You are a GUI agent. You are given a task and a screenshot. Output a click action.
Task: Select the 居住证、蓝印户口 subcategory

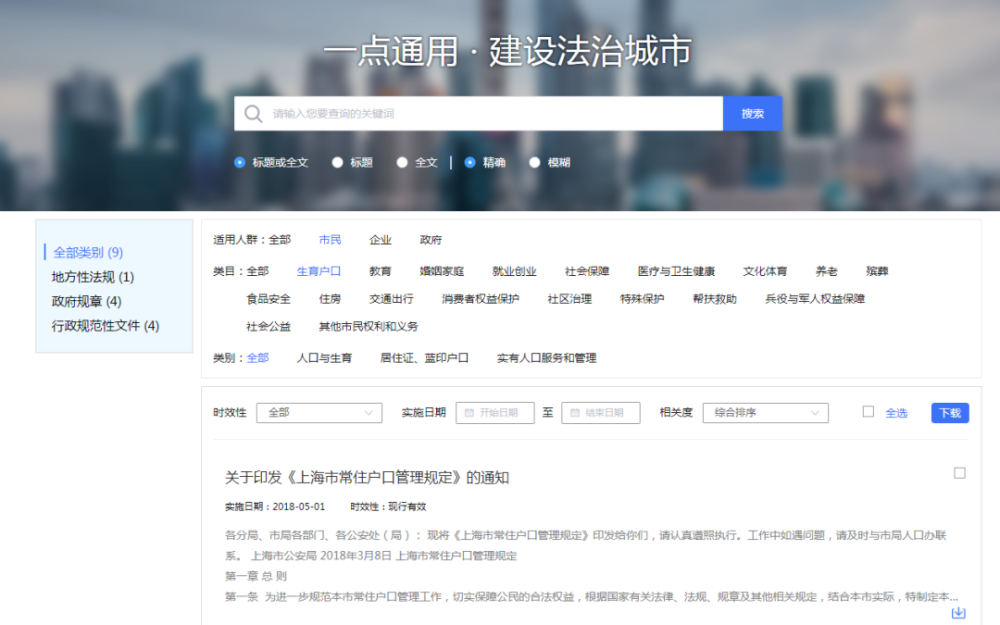pyautogui.click(x=424, y=358)
